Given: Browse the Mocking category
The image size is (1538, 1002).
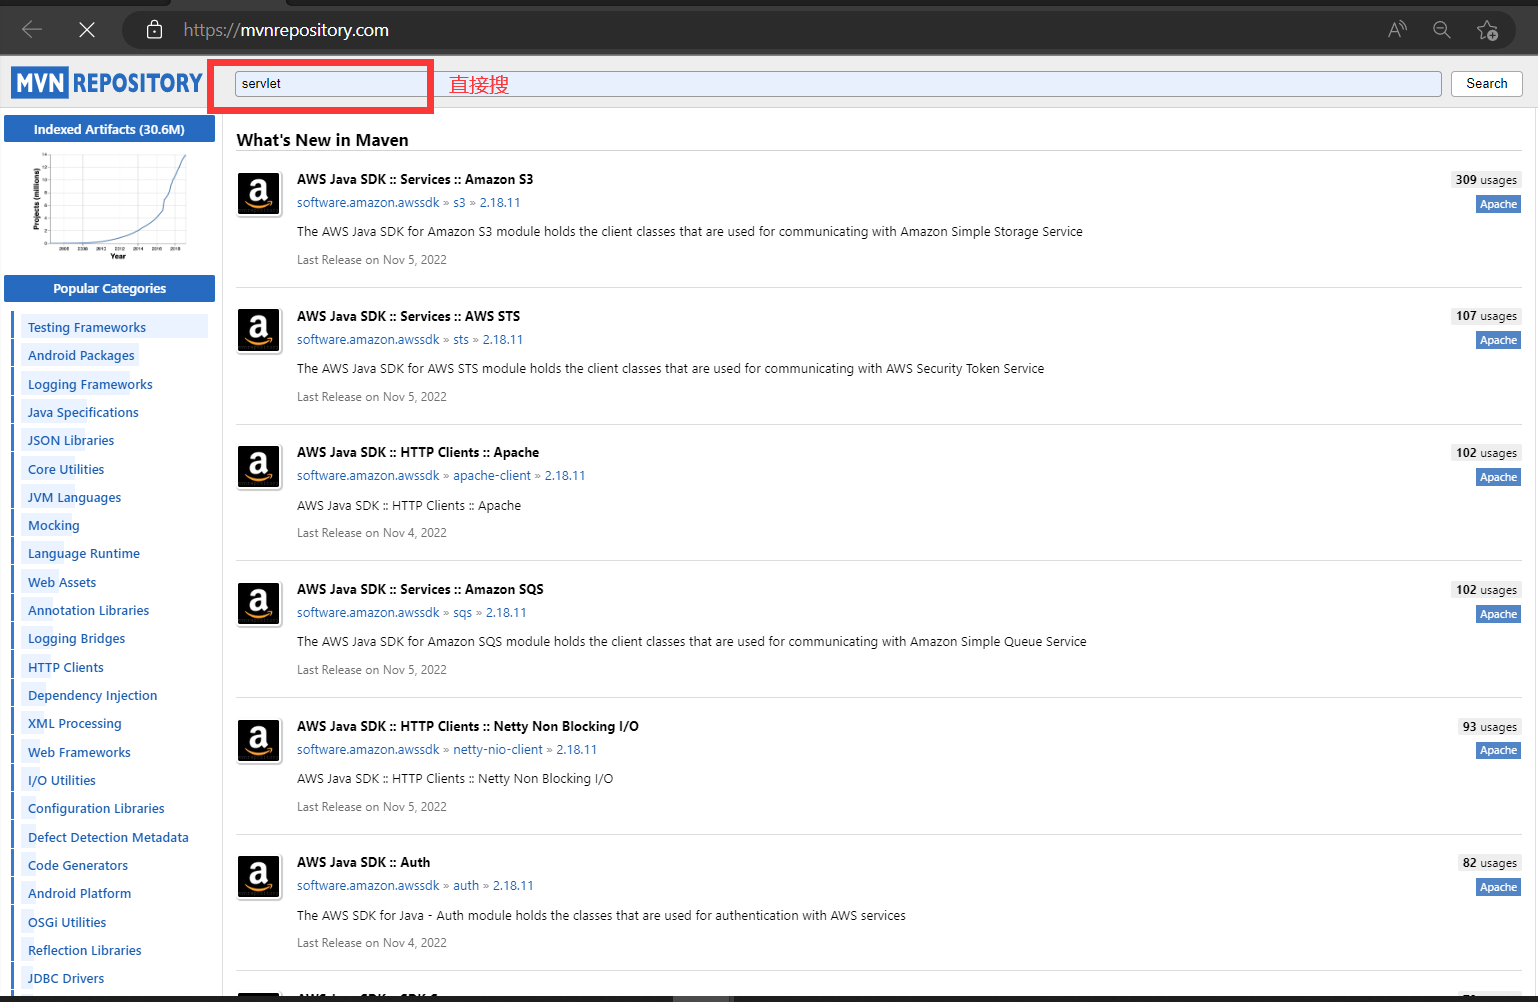Looking at the screenshot, I should (54, 525).
